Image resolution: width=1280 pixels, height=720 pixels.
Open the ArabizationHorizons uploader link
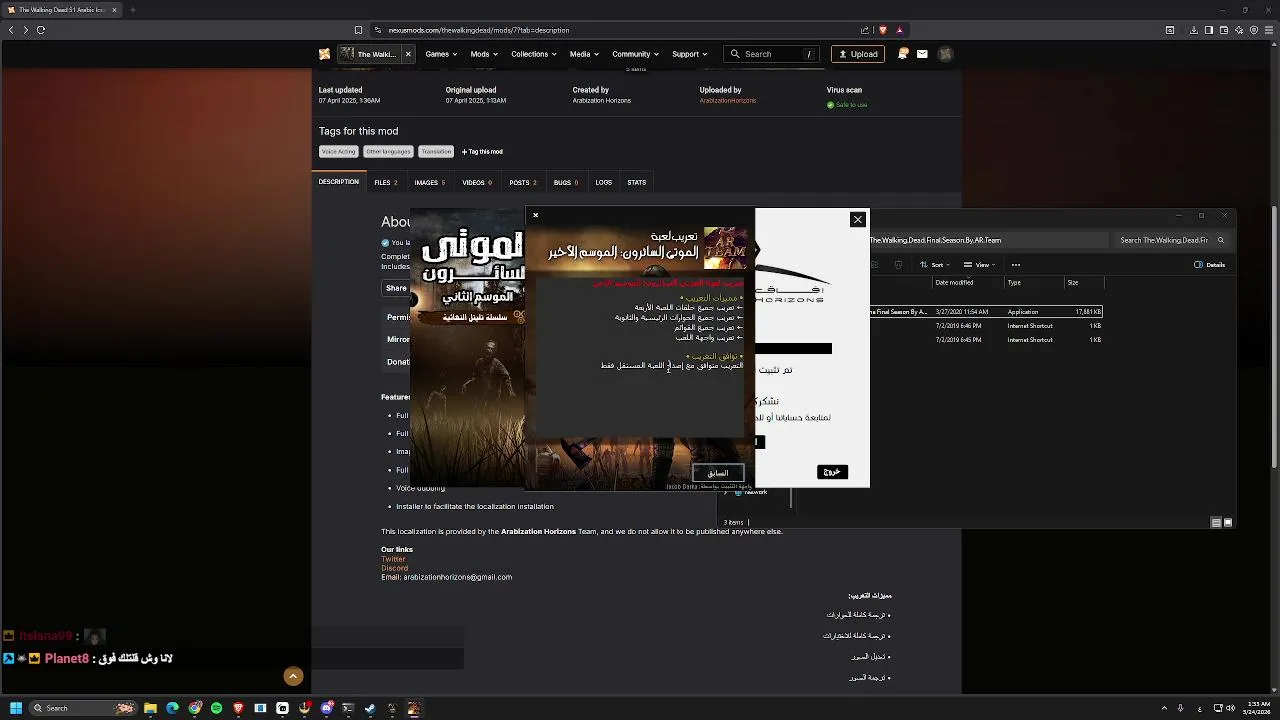pos(728,101)
